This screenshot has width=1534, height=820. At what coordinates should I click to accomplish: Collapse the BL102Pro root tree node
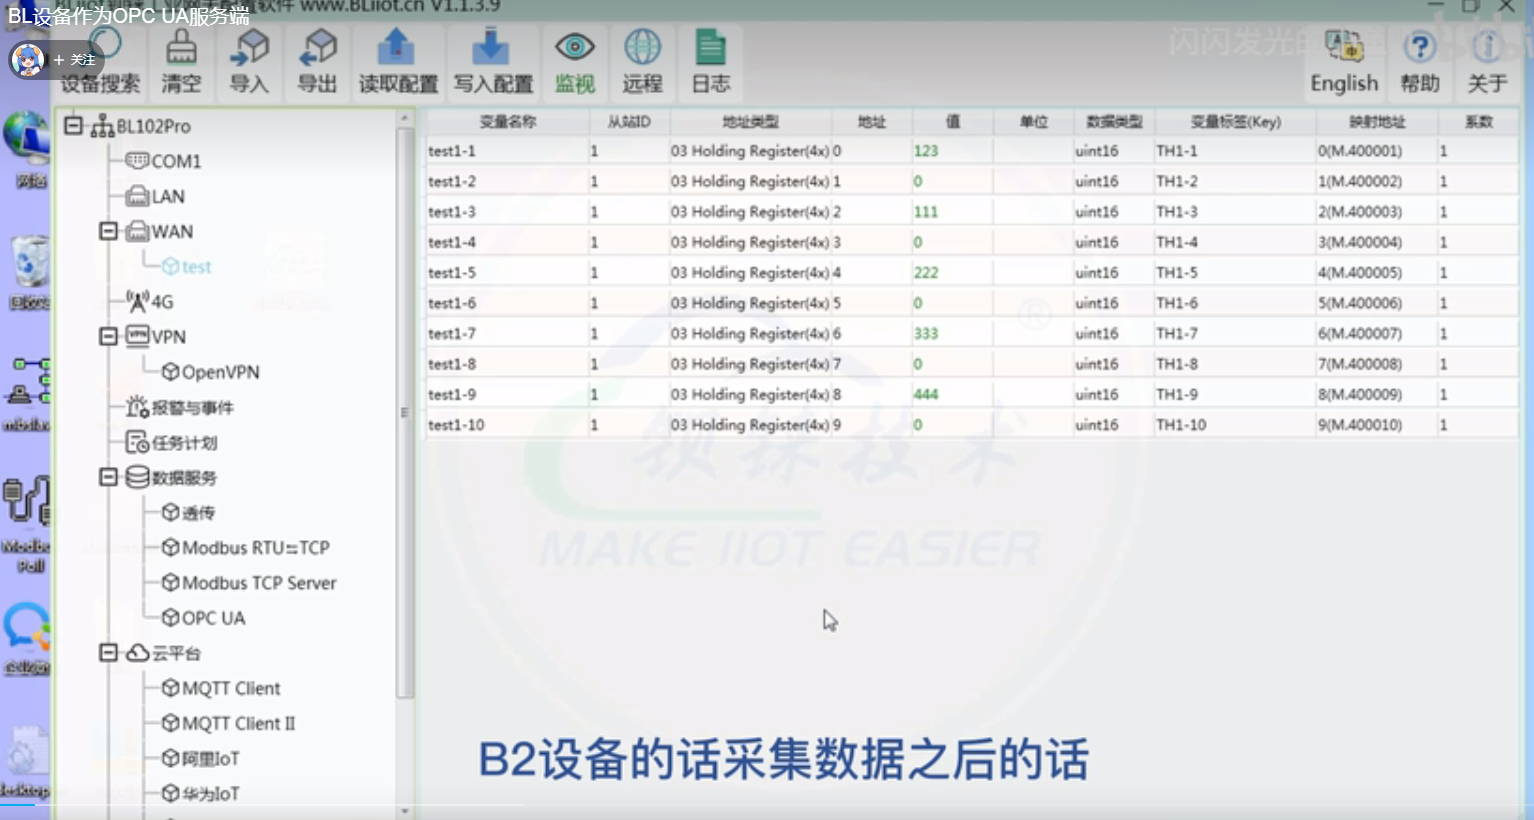point(73,126)
